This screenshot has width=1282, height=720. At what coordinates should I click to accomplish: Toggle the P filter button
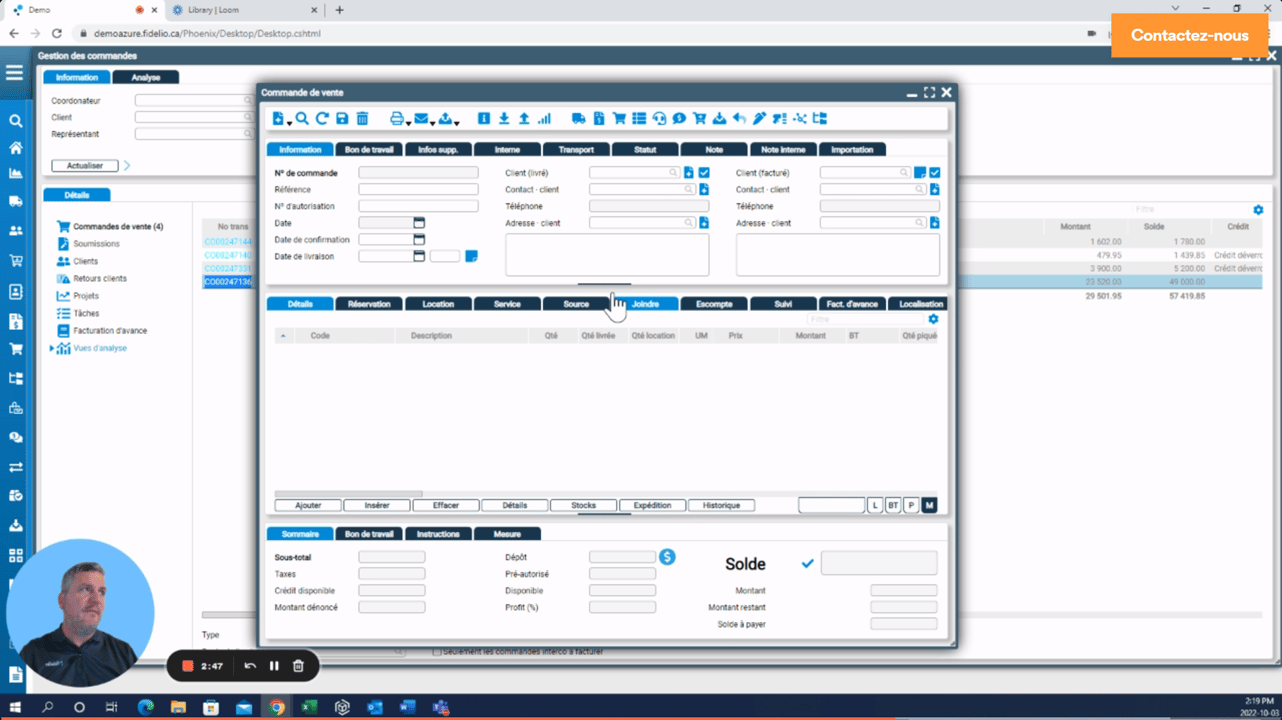point(911,506)
